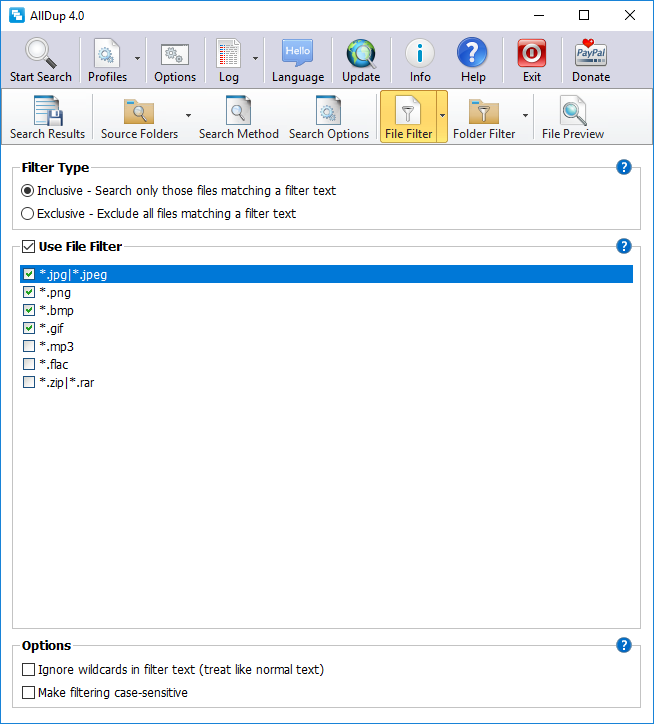Expand the File Filter dropdown arrow
Image resolution: width=654 pixels, height=724 pixels.
[442, 115]
